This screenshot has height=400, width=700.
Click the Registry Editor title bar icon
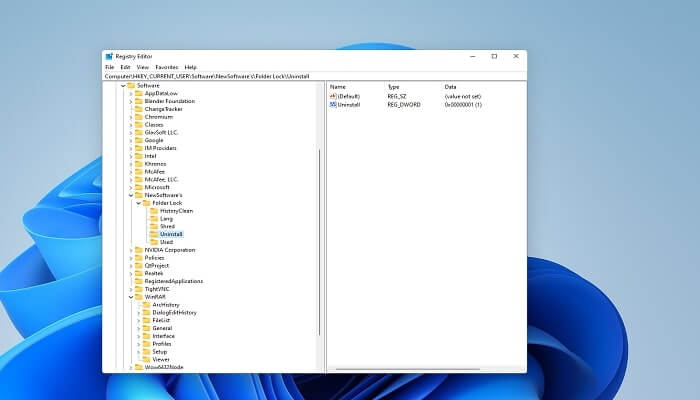(x=110, y=57)
